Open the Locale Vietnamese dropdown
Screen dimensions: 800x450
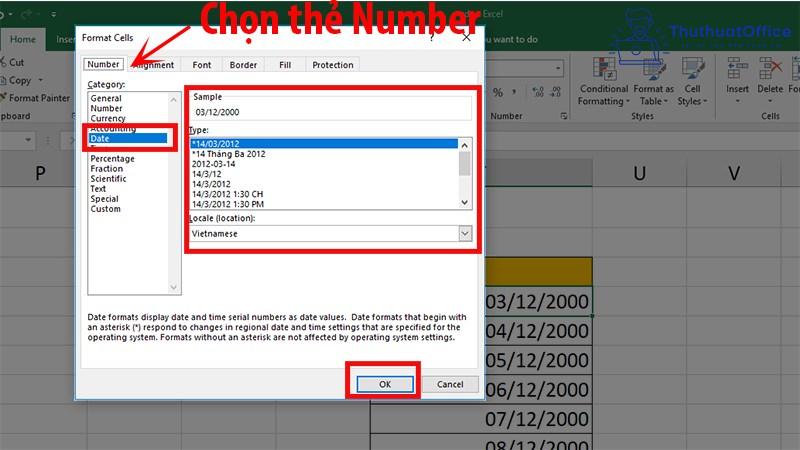tap(465, 234)
